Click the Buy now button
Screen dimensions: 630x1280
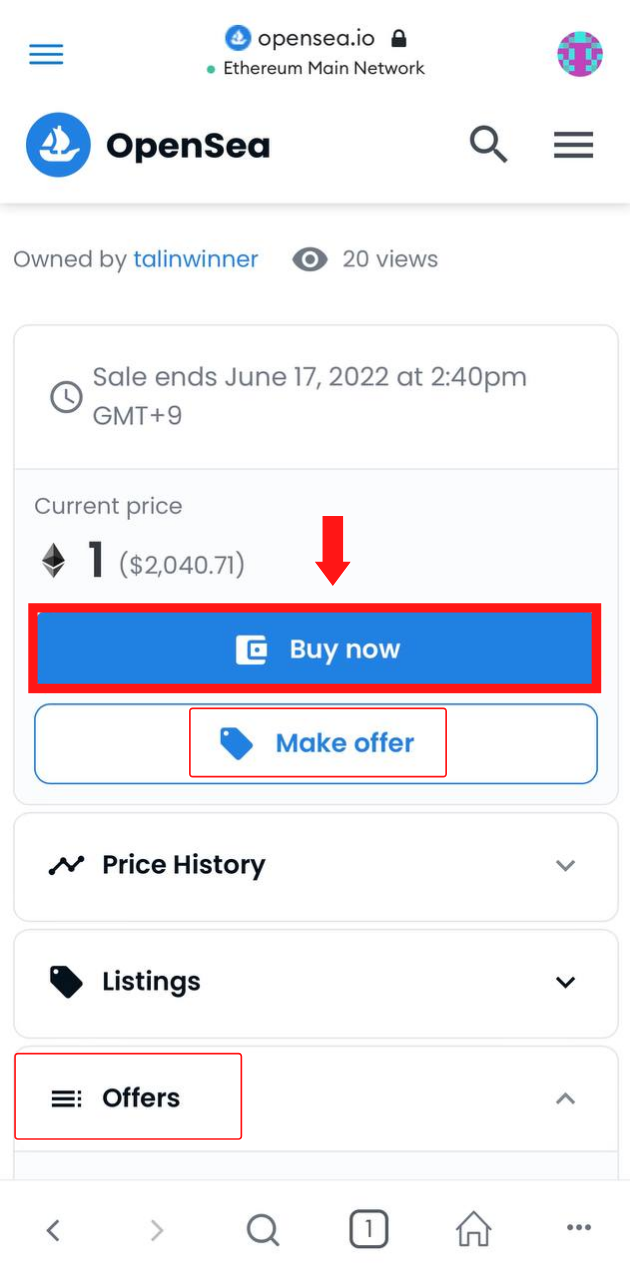[x=315, y=649]
